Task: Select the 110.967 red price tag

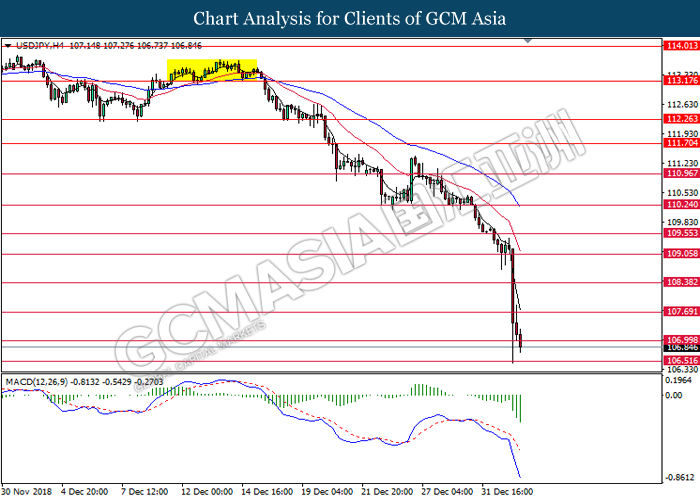Action: pos(682,173)
